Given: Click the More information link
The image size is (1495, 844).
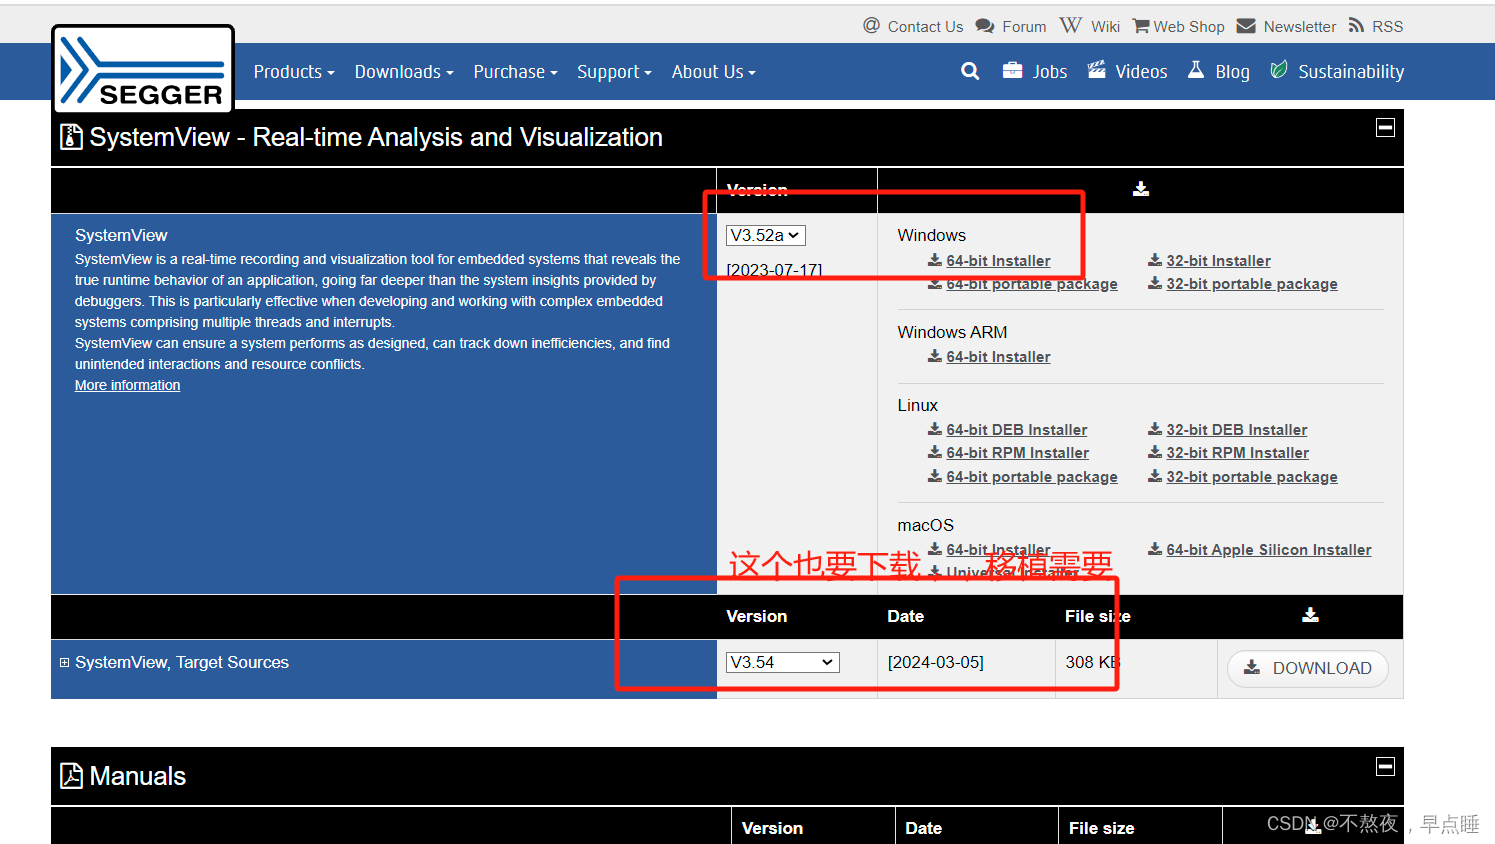Looking at the screenshot, I should (x=127, y=385).
